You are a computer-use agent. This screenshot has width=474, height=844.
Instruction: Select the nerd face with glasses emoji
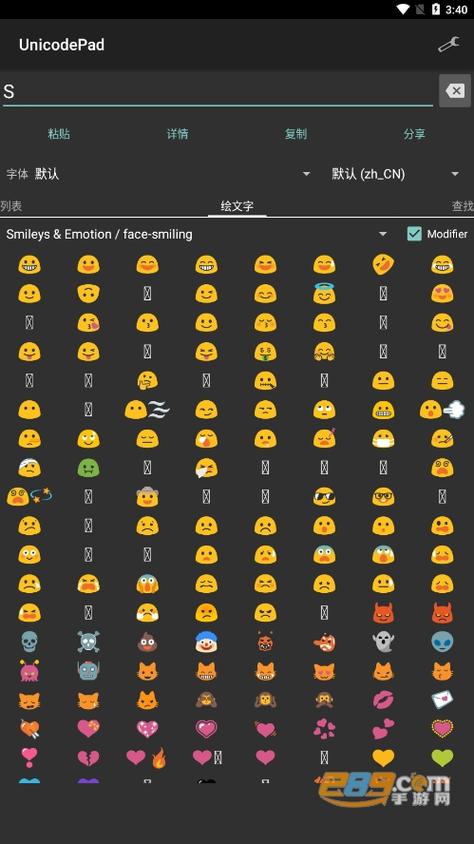pos(383,497)
